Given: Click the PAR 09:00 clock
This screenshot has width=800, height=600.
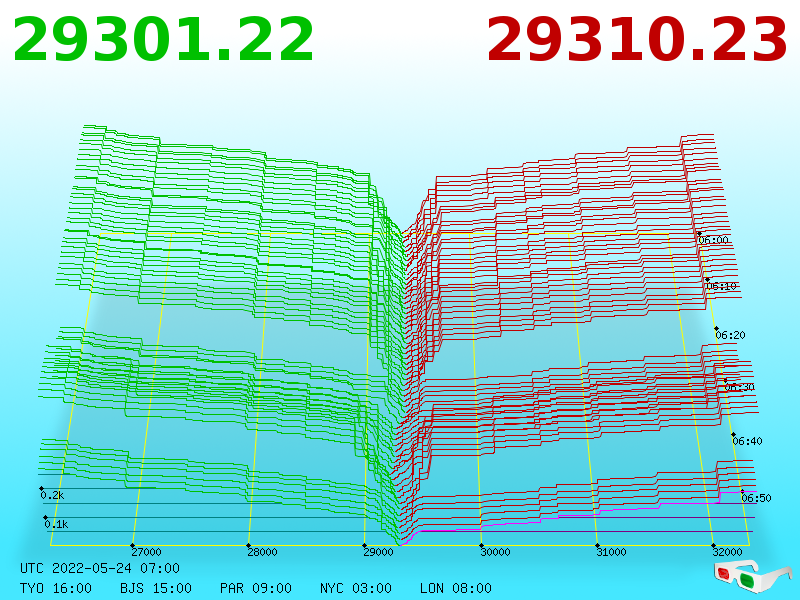Looking at the screenshot, I should [256, 588].
